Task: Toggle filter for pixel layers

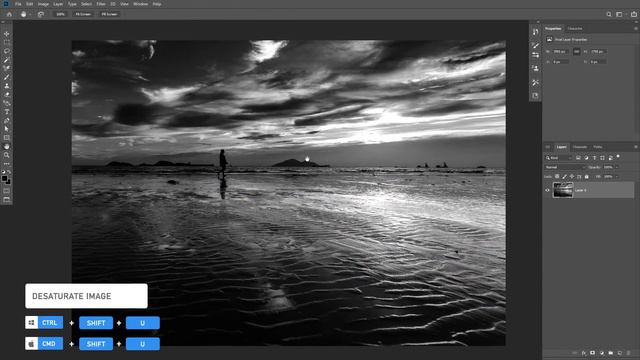Action: [x=578, y=158]
